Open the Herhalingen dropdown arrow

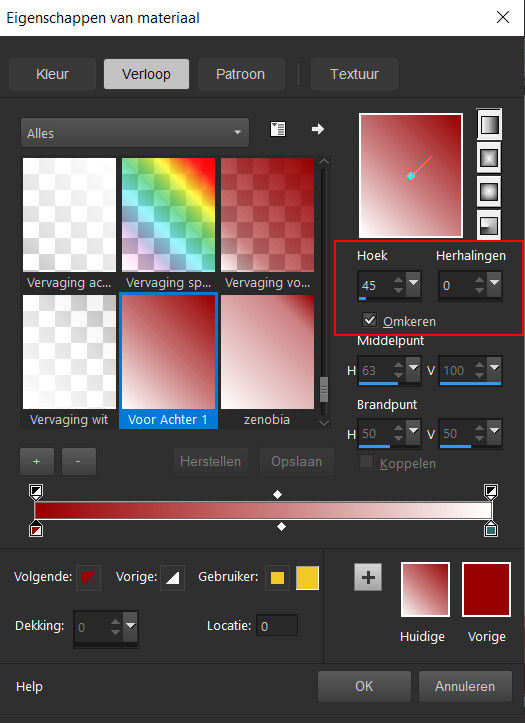point(495,281)
